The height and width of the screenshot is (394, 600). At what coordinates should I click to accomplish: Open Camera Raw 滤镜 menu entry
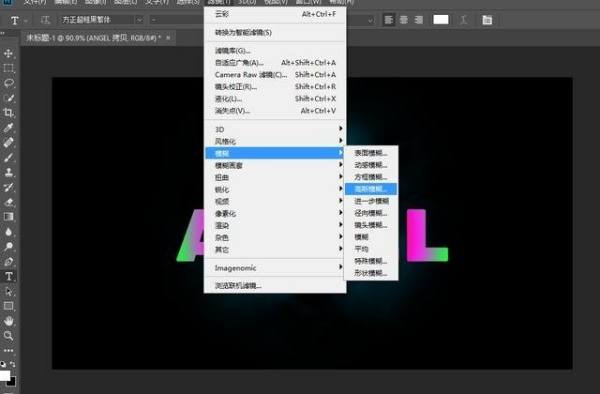tap(275, 75)
